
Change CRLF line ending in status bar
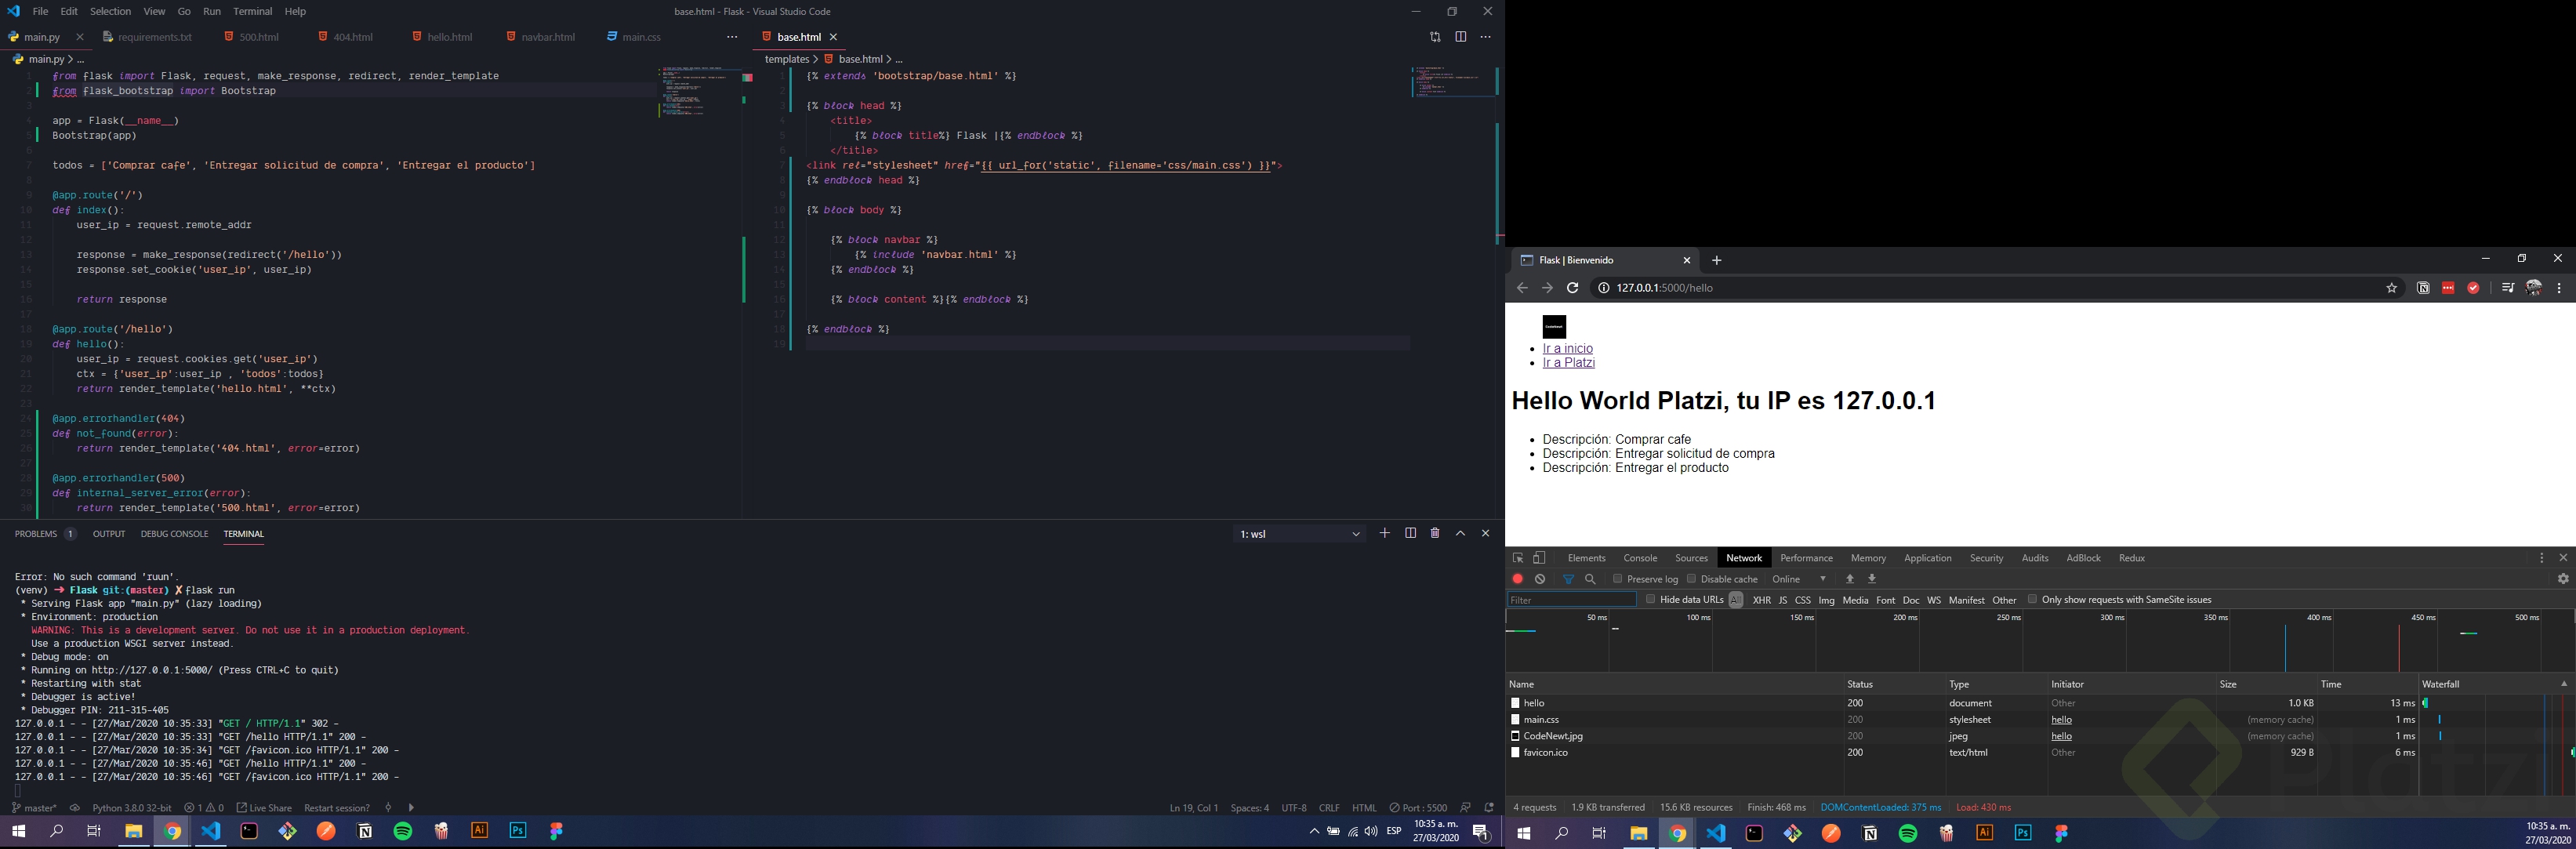(1329, 808)
